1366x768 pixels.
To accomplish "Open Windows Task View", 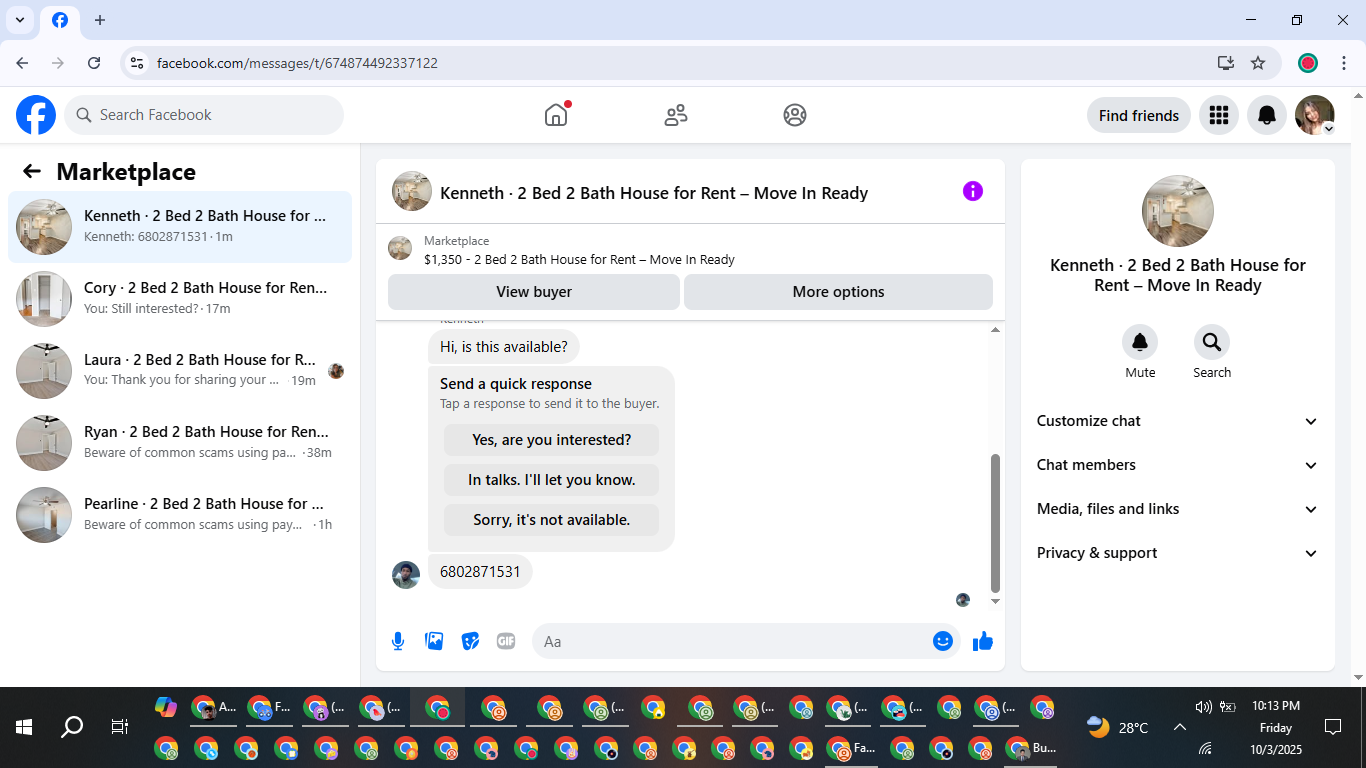I will tap(120, 727).
